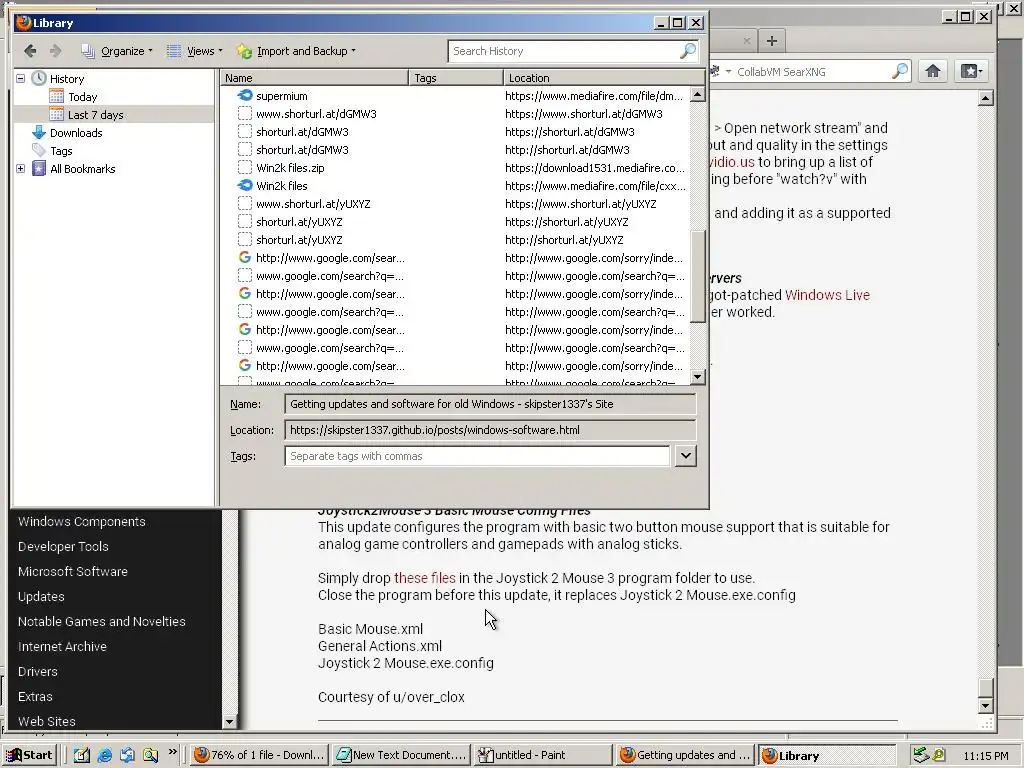Select the Win2k files.zip entry

pos(290,168)
